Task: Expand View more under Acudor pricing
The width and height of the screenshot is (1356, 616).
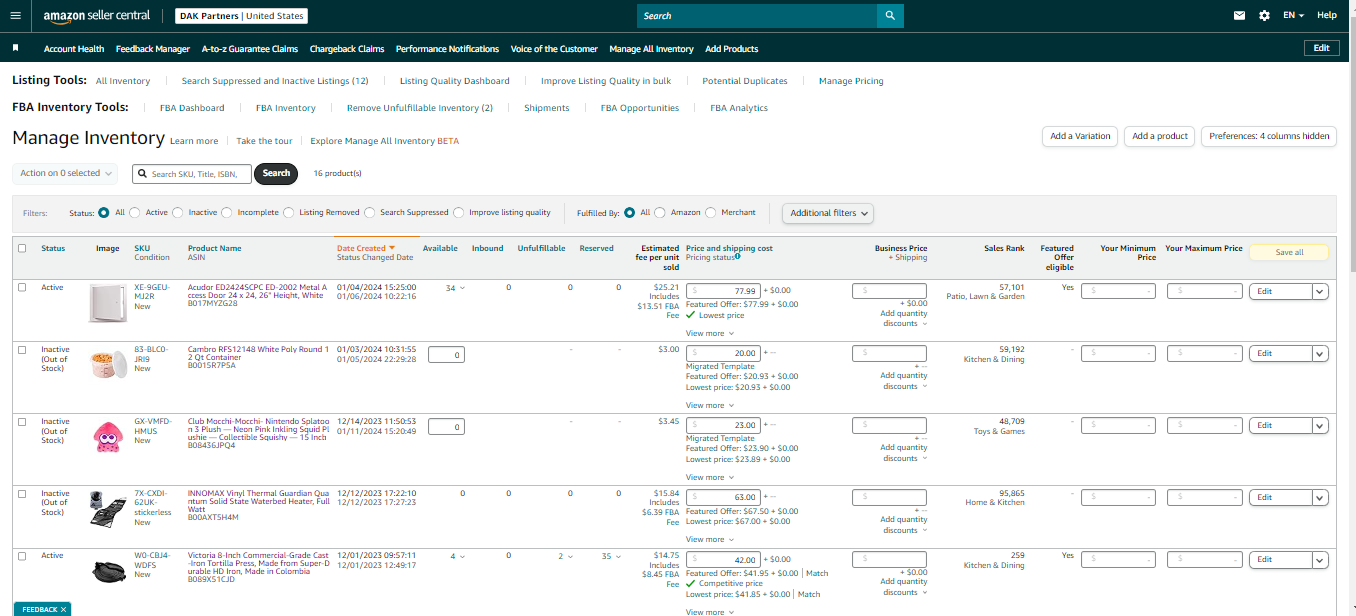Action: [710, 333]
